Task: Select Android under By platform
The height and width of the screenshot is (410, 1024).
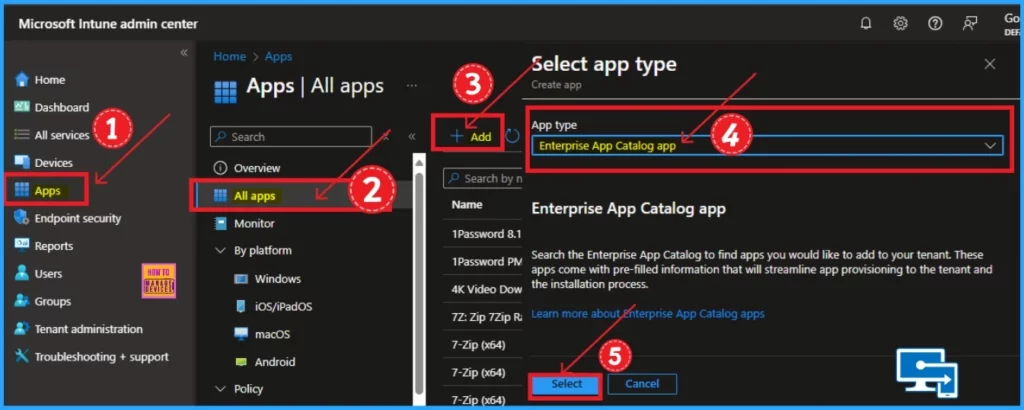Action: [275, 362]
